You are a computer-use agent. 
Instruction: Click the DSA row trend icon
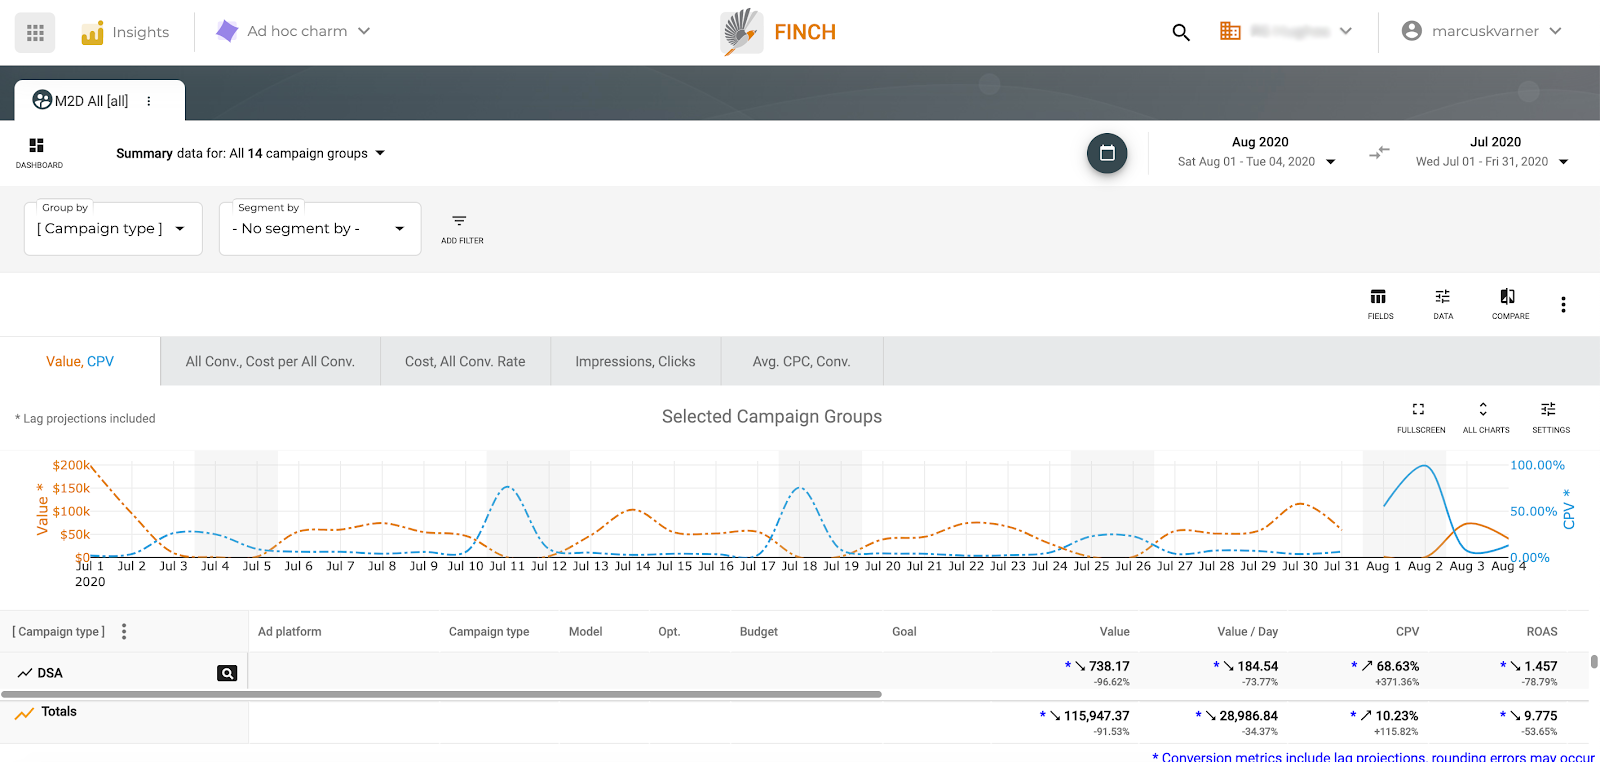point(25,673)
